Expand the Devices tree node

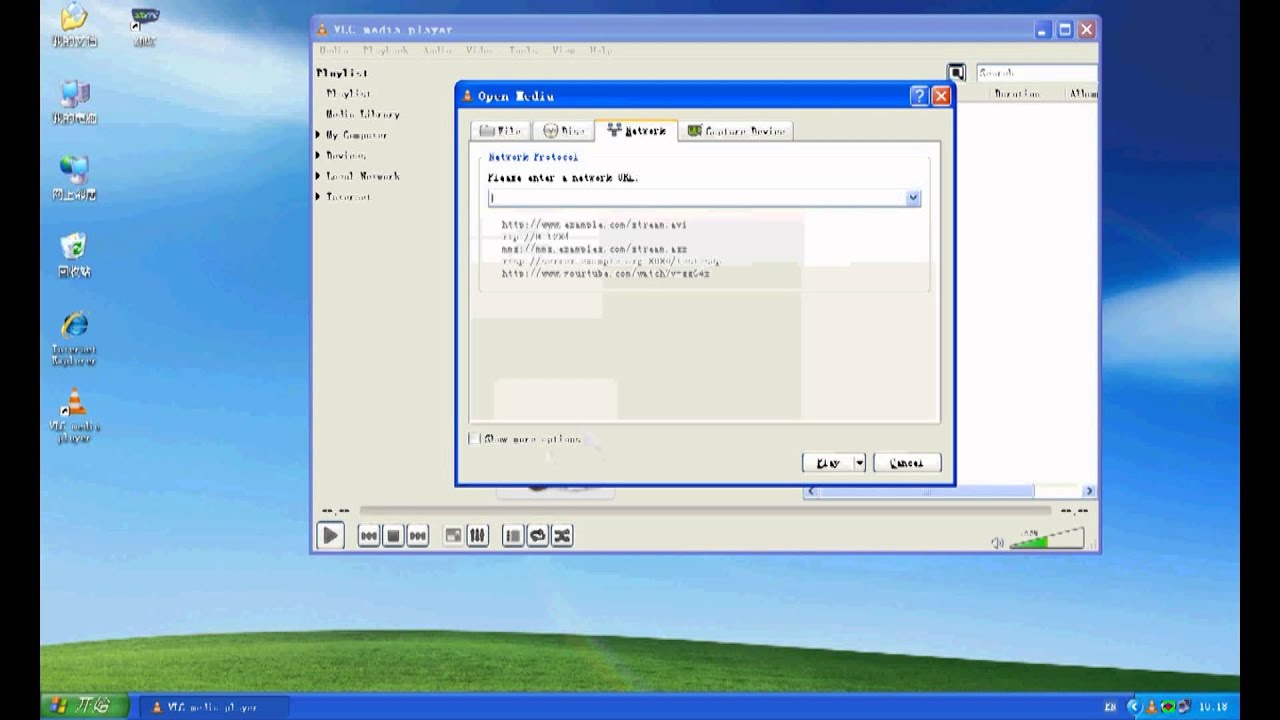319,155
